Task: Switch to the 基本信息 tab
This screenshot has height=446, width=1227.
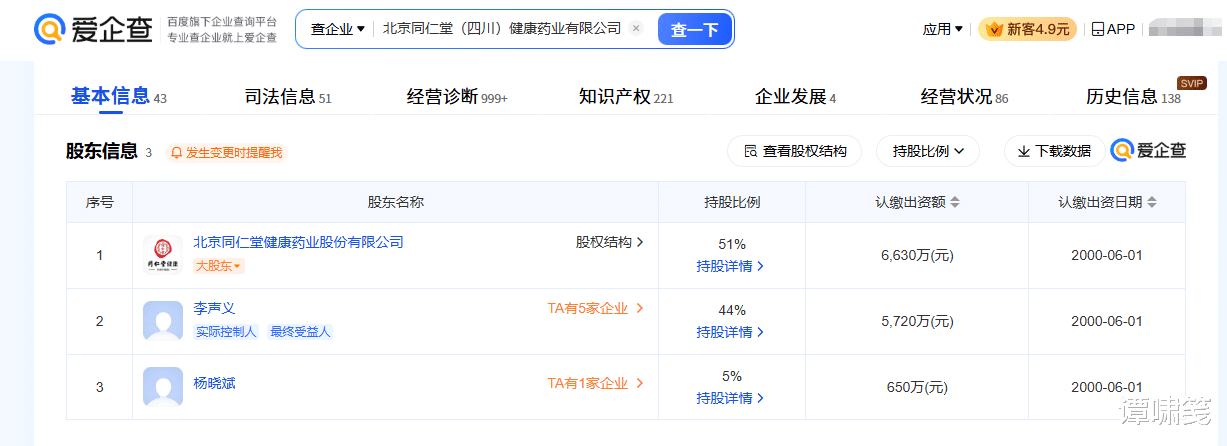Action: click(x=117, y=96)
